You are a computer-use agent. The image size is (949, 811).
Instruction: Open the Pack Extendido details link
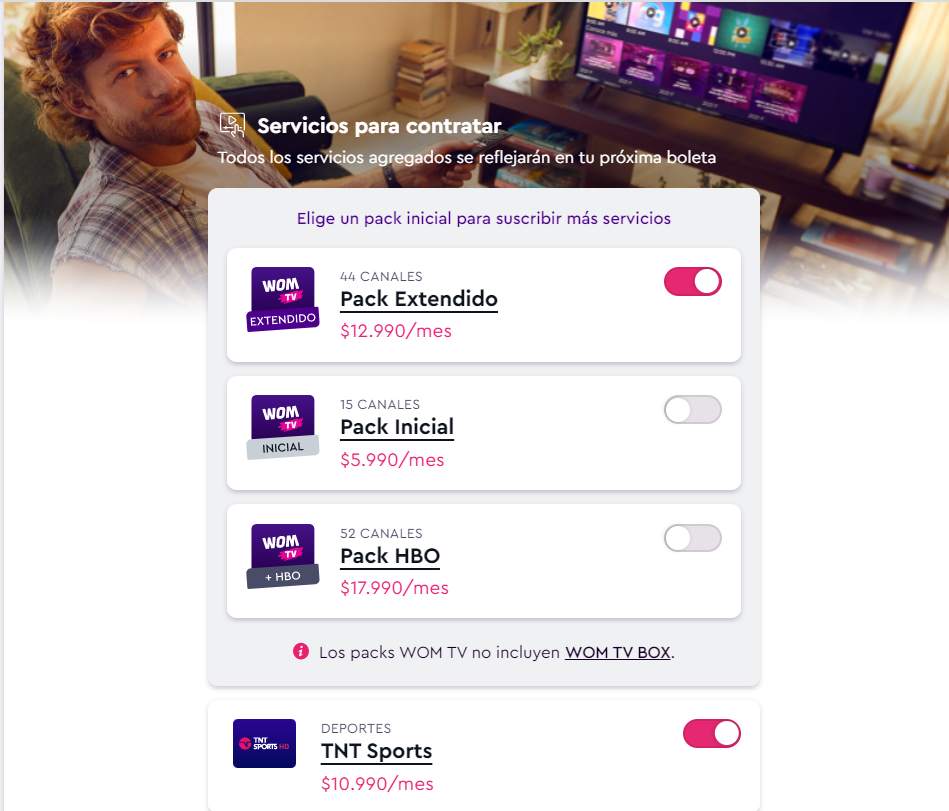pyautogui.click(x=419, y=299)
